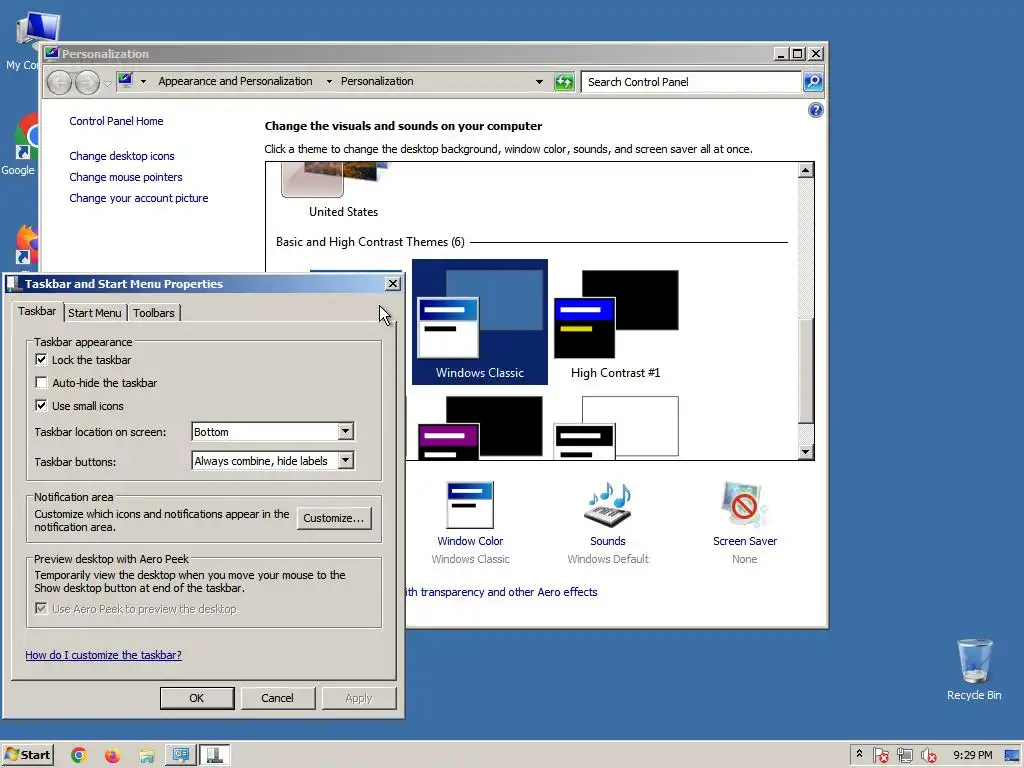Click the Action Center flag tray icon
This screenshot has height=768, width=1024.
880,756
